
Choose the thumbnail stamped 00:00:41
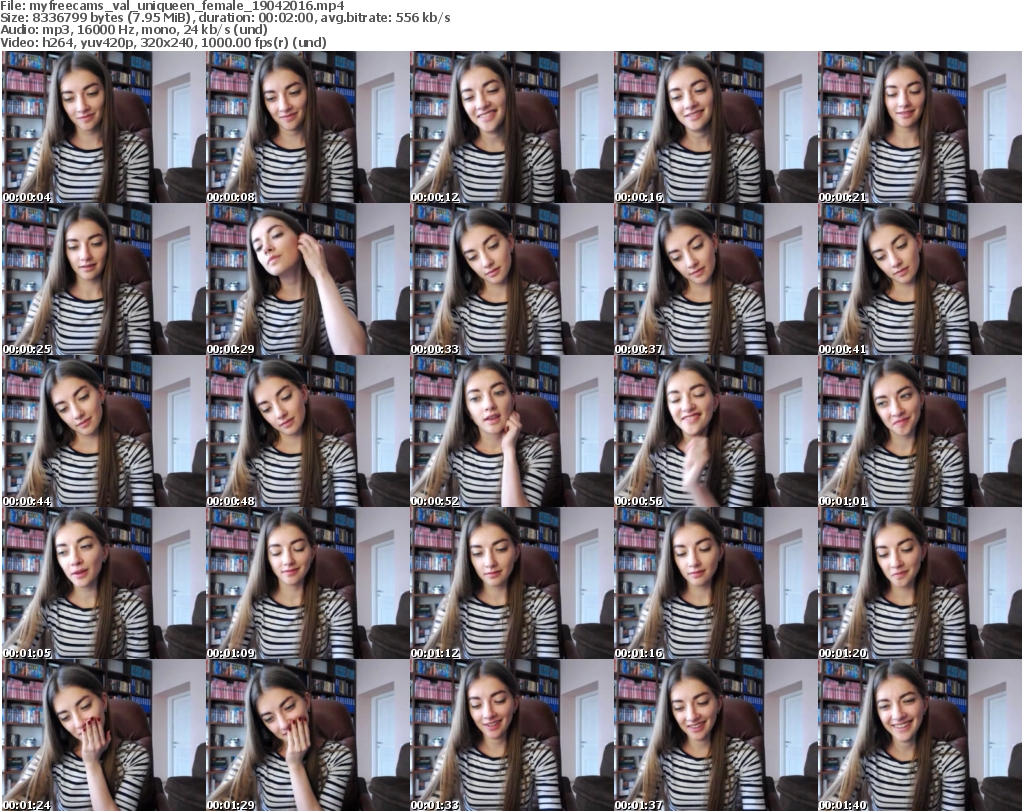(920, 279)
